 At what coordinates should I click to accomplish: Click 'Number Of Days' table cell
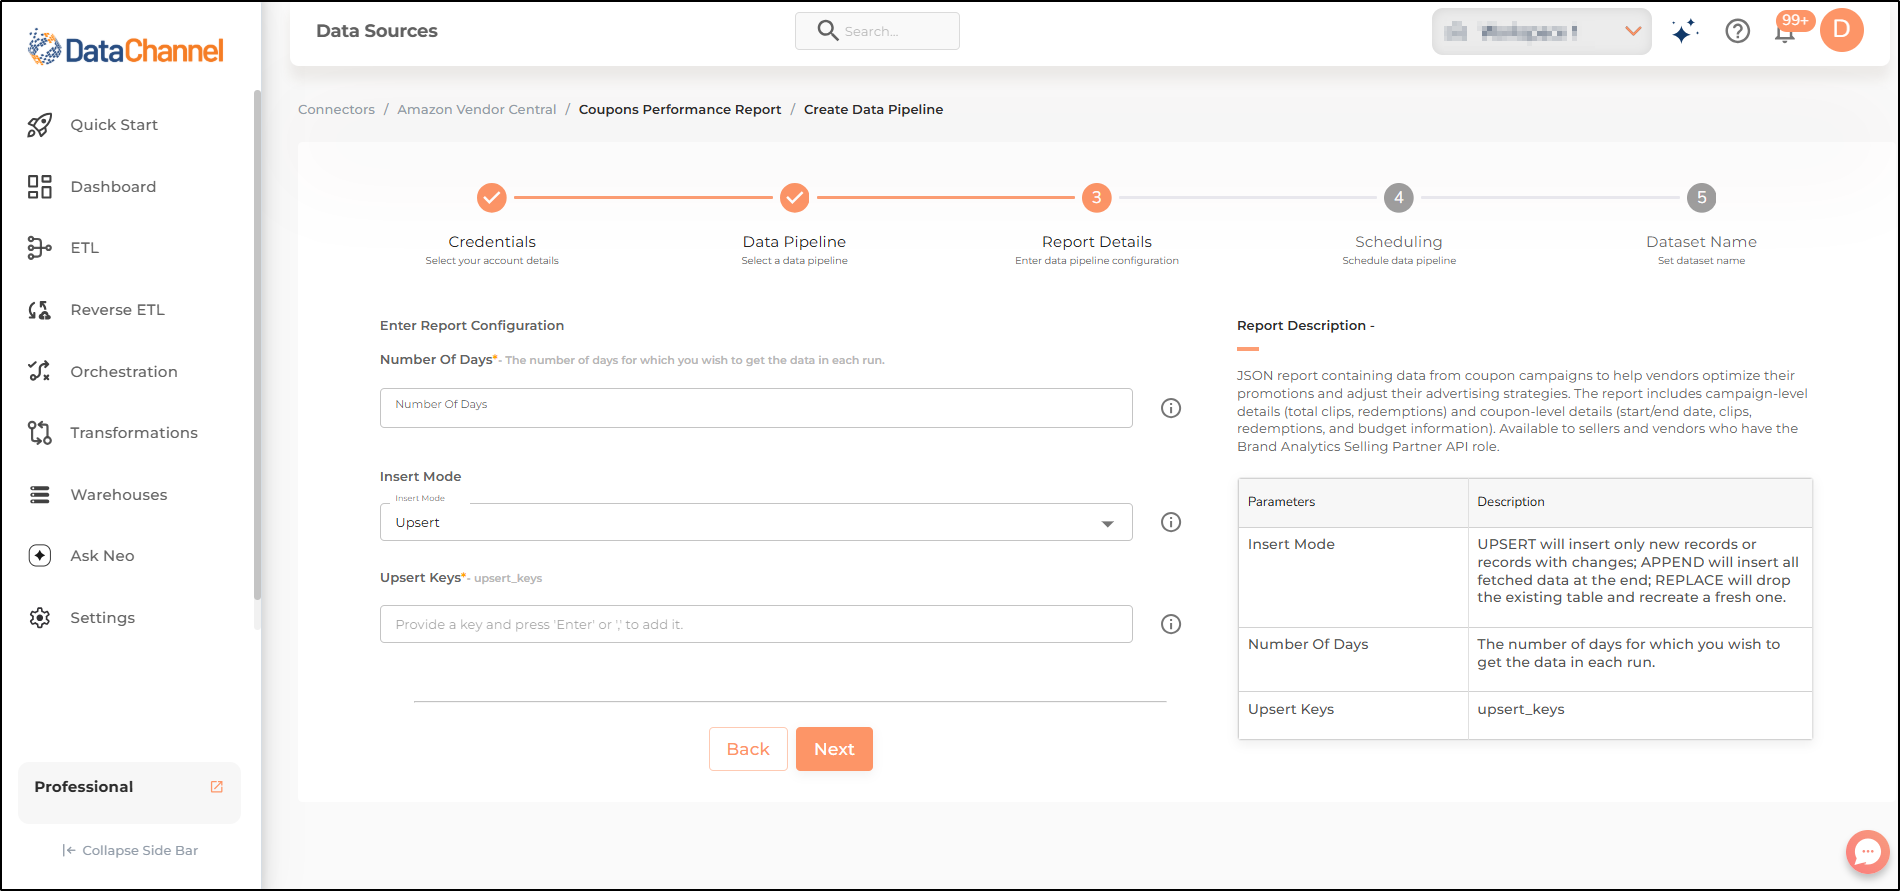[1353, 659]
